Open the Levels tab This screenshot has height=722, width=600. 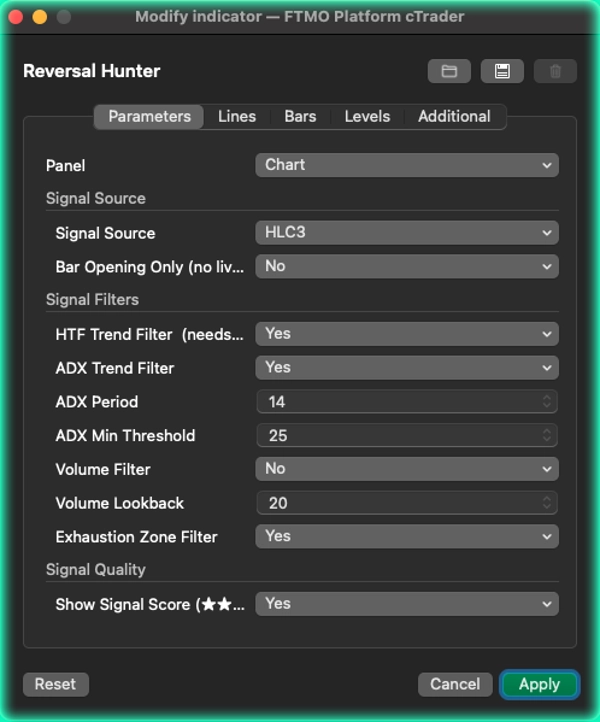point(367,116)
